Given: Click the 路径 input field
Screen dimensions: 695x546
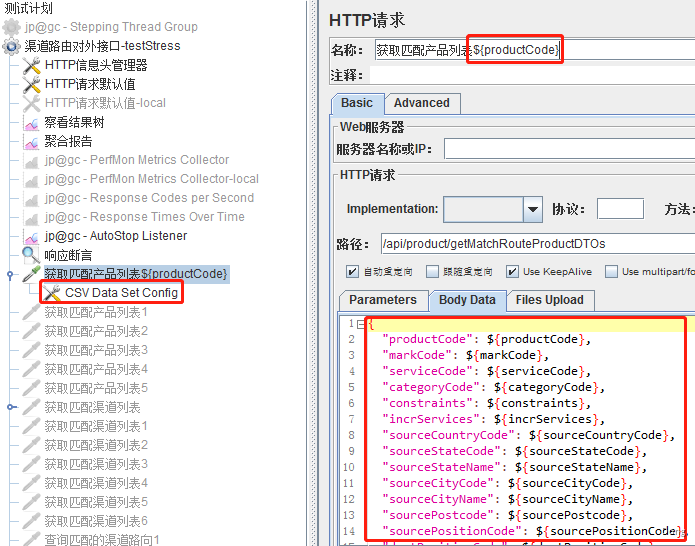Looking at the screenshot, I should click(536, 243).
